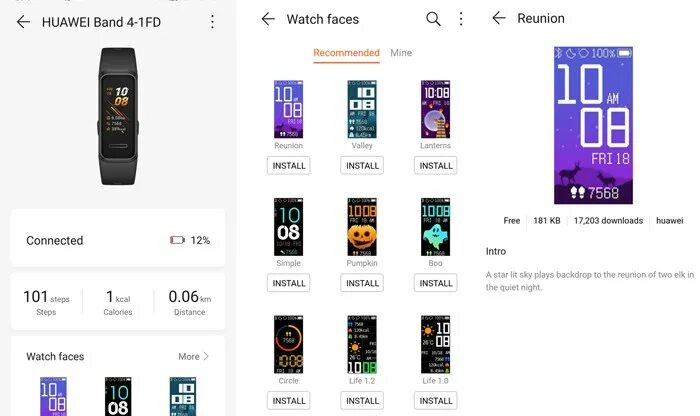Tap the huawei author label

pos(669,220)
